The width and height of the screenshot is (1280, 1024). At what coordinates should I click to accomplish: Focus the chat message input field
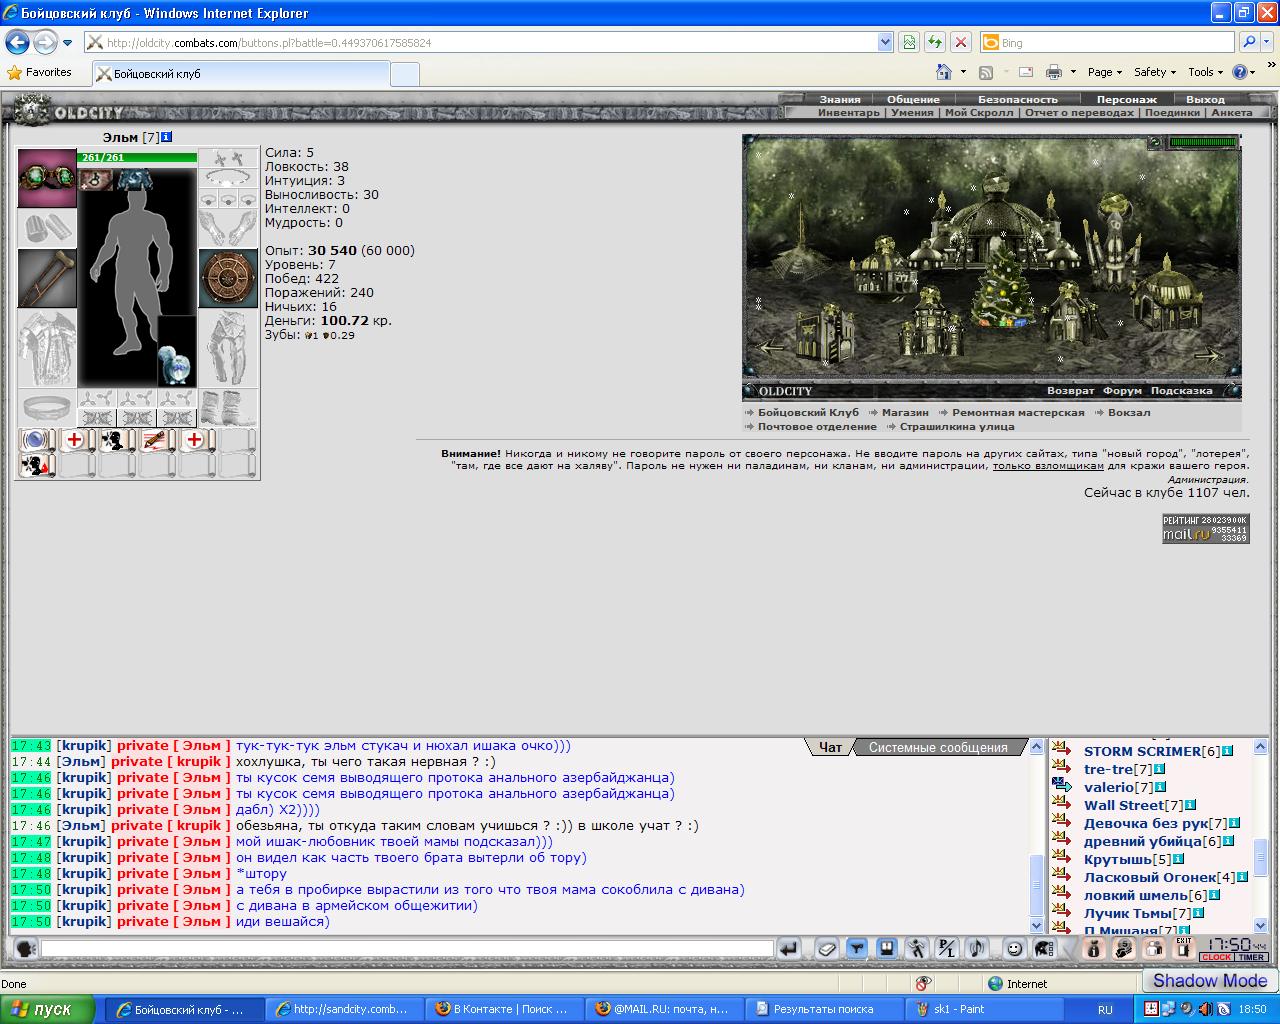pos(408,948)
